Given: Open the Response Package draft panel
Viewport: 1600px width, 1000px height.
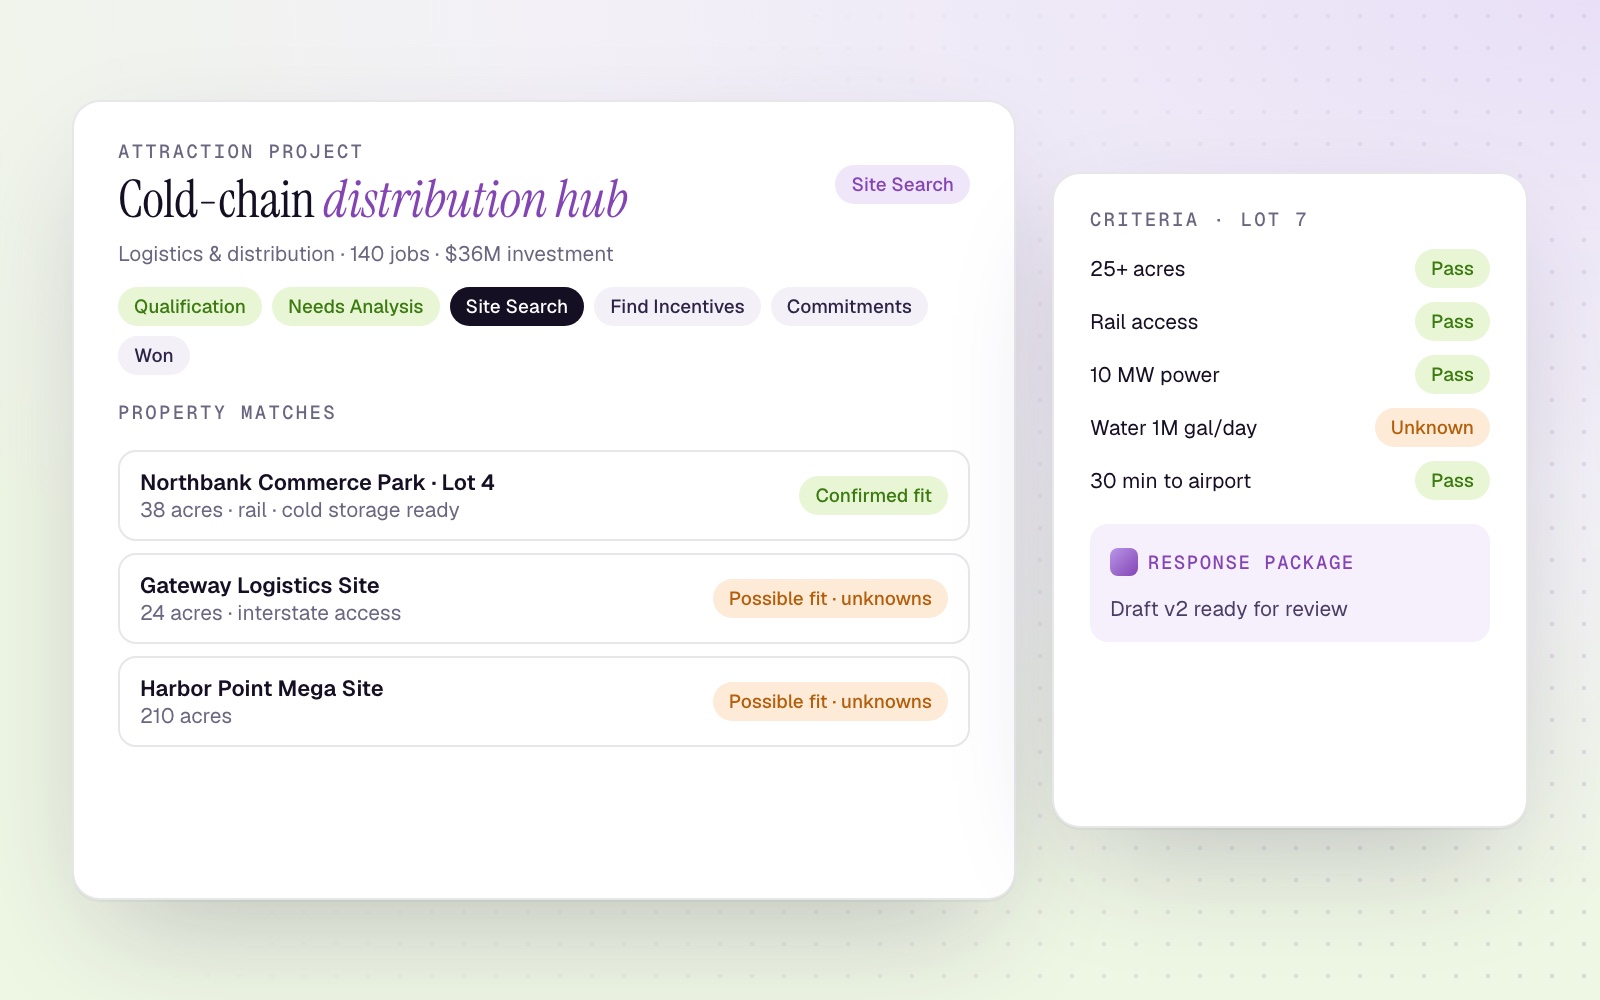Looking at the screenshot, I should pyautogui.click(x=1290, y=583).
